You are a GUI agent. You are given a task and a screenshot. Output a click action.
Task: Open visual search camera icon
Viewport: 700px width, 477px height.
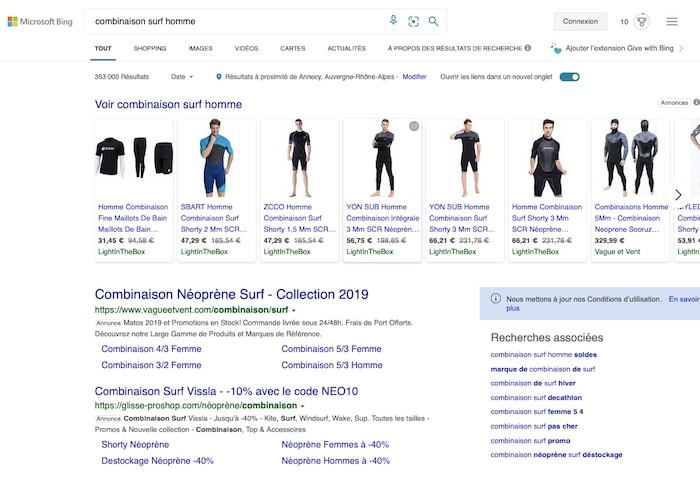(413, 21)
